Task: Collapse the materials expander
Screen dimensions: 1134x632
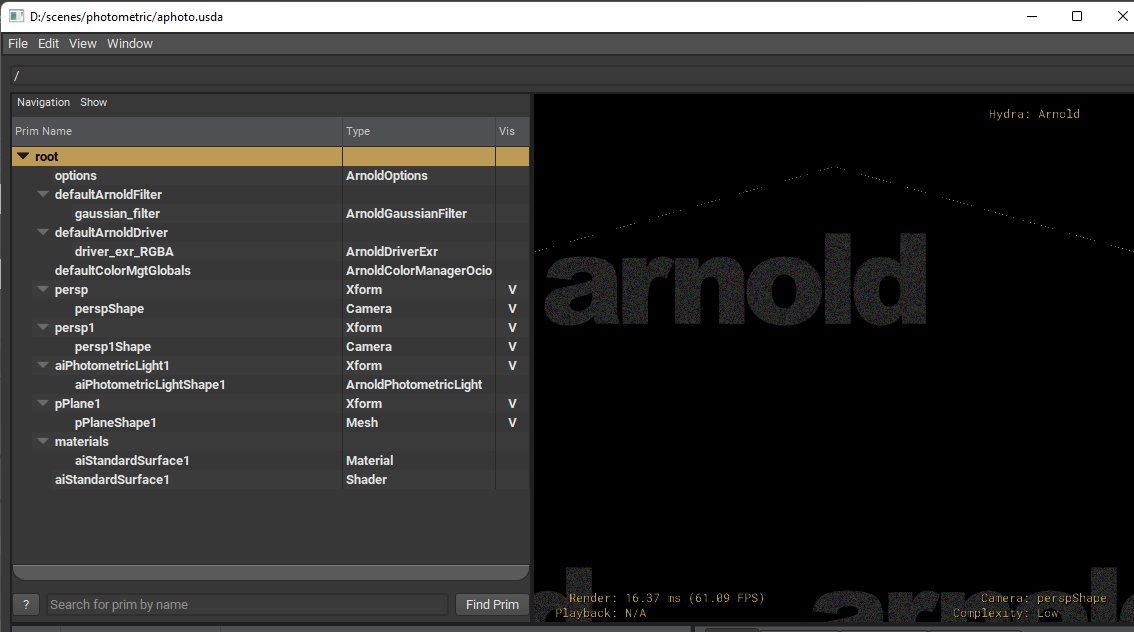Action: click(x=43, y=441)
